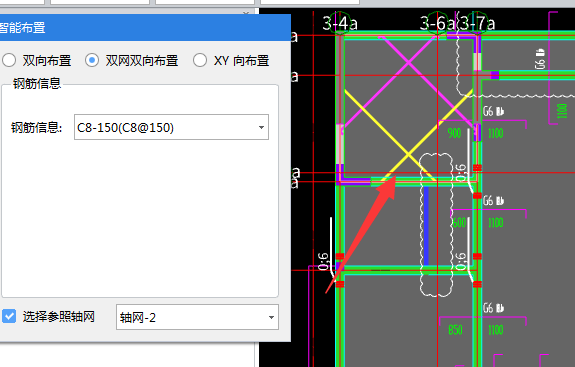Image resolution: width=575 pixels, height=367 pixels.
Task: Open the 钢筋信息 dropdown arrow
Action: (261, 128)
